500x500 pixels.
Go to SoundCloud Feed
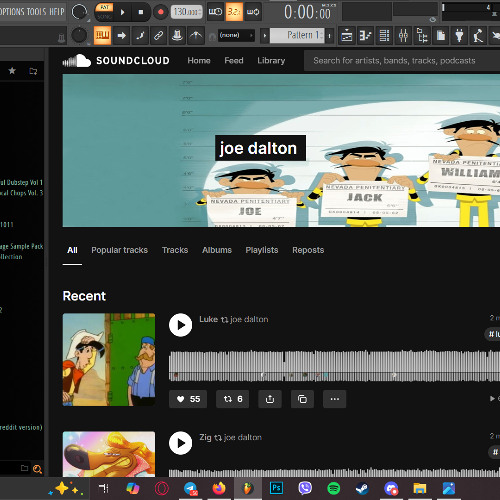[x=234, y=61]
